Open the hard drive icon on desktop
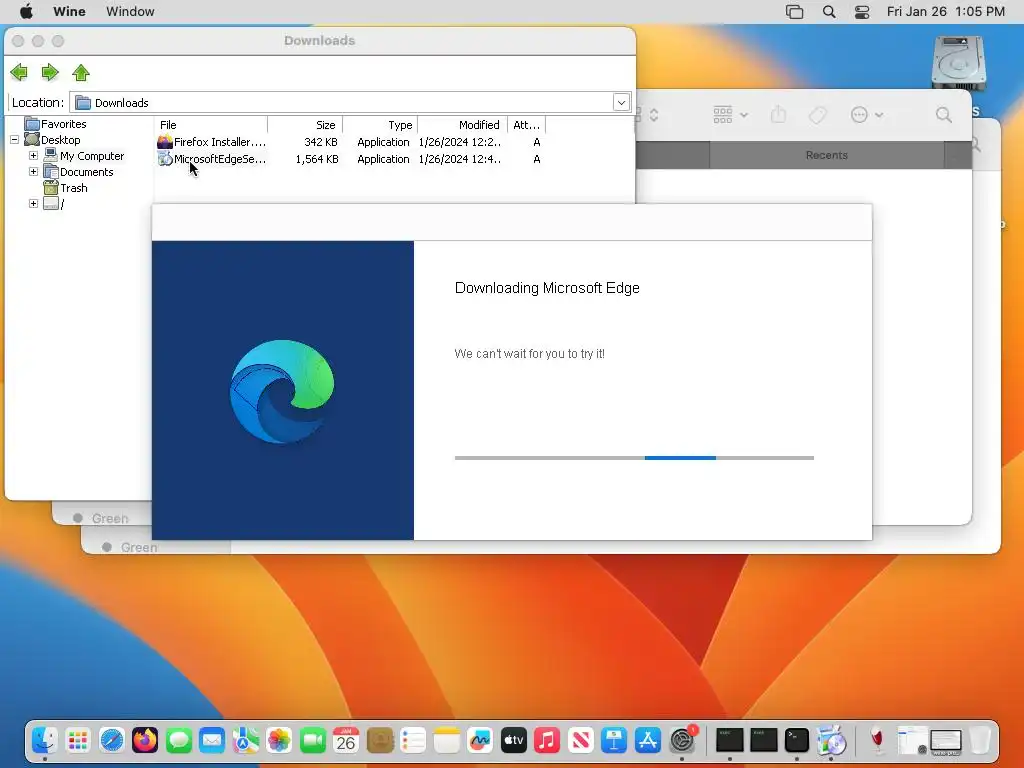 click(958, 63)
